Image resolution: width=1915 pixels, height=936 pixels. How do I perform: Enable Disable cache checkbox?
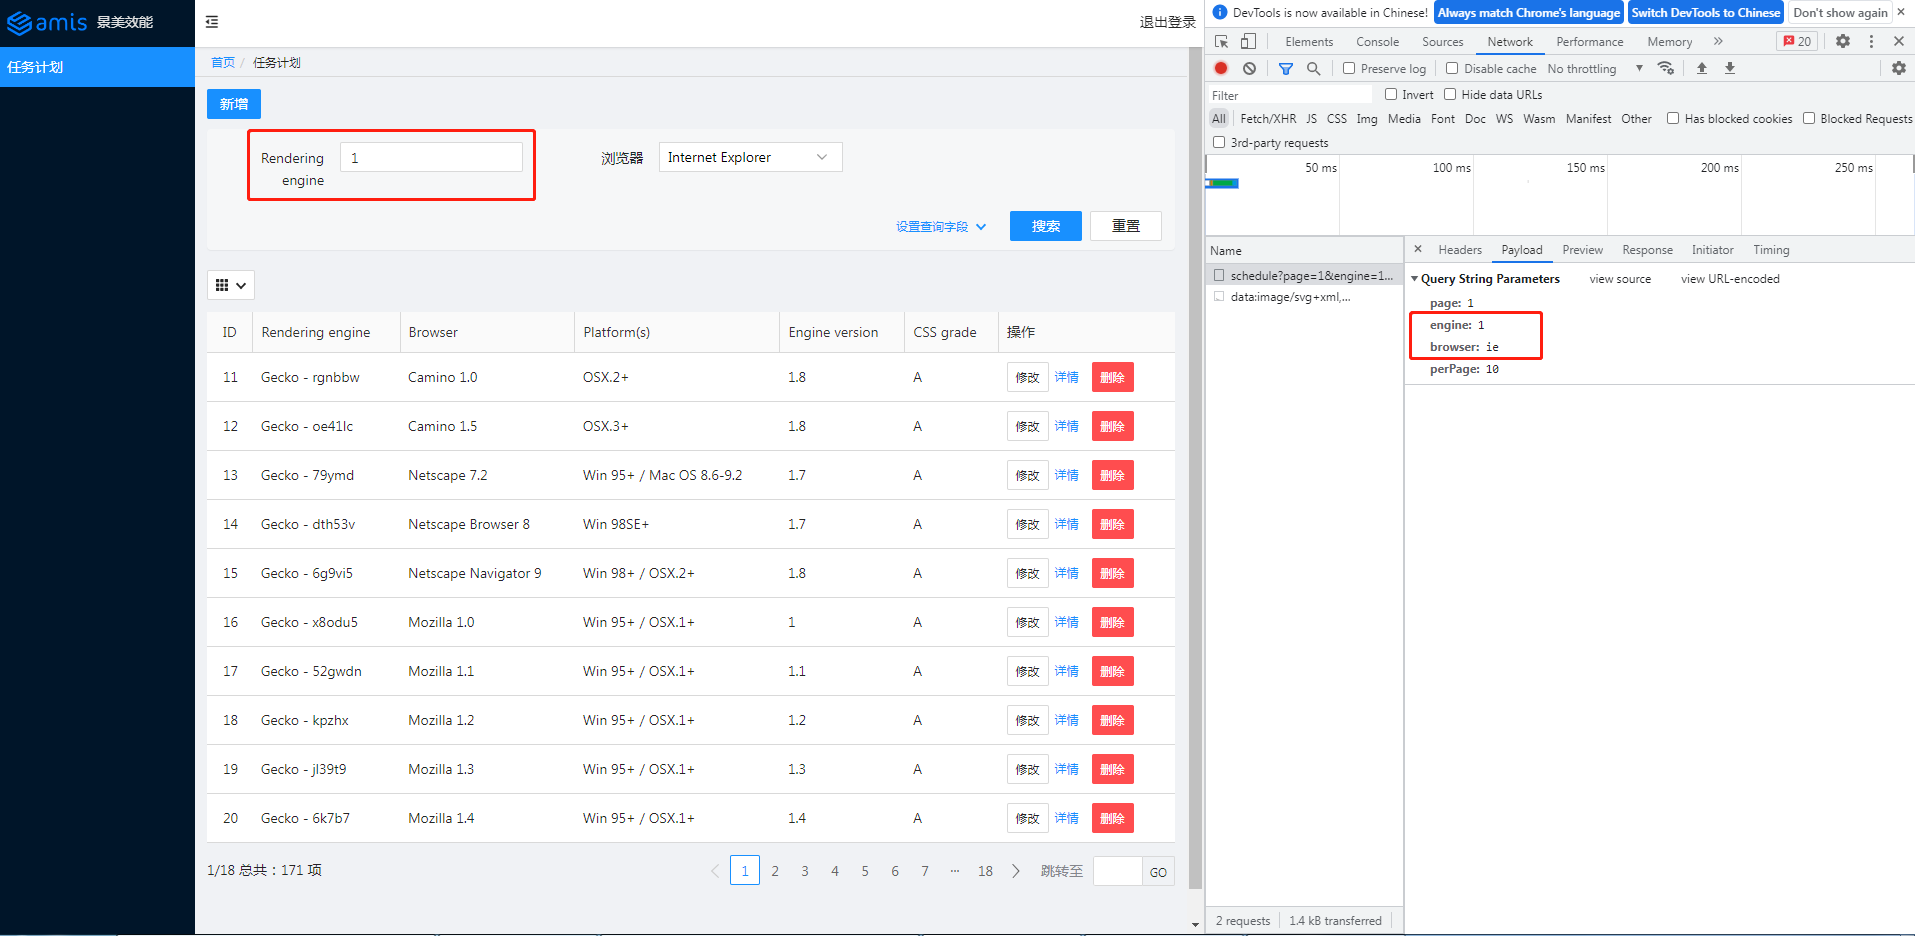coord(1452,68)
